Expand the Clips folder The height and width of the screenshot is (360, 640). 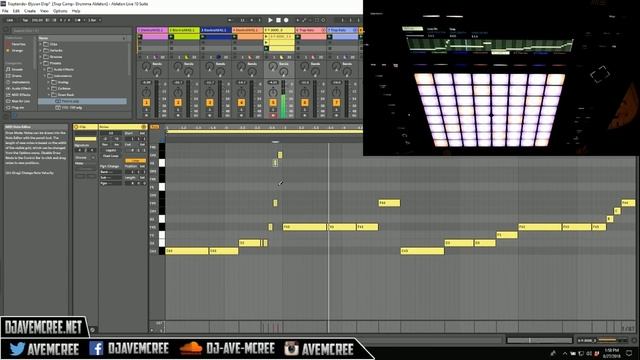click(40, 44)
